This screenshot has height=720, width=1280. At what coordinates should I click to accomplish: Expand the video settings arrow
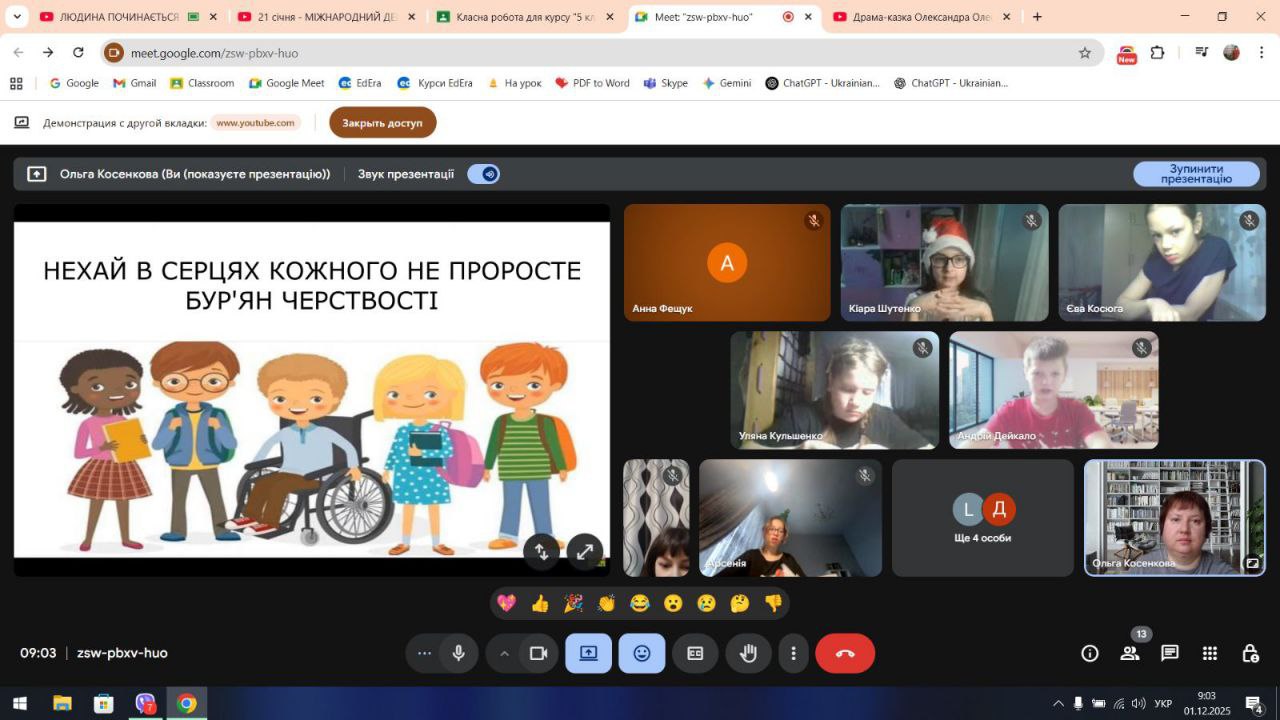click(x=504, y=653)
